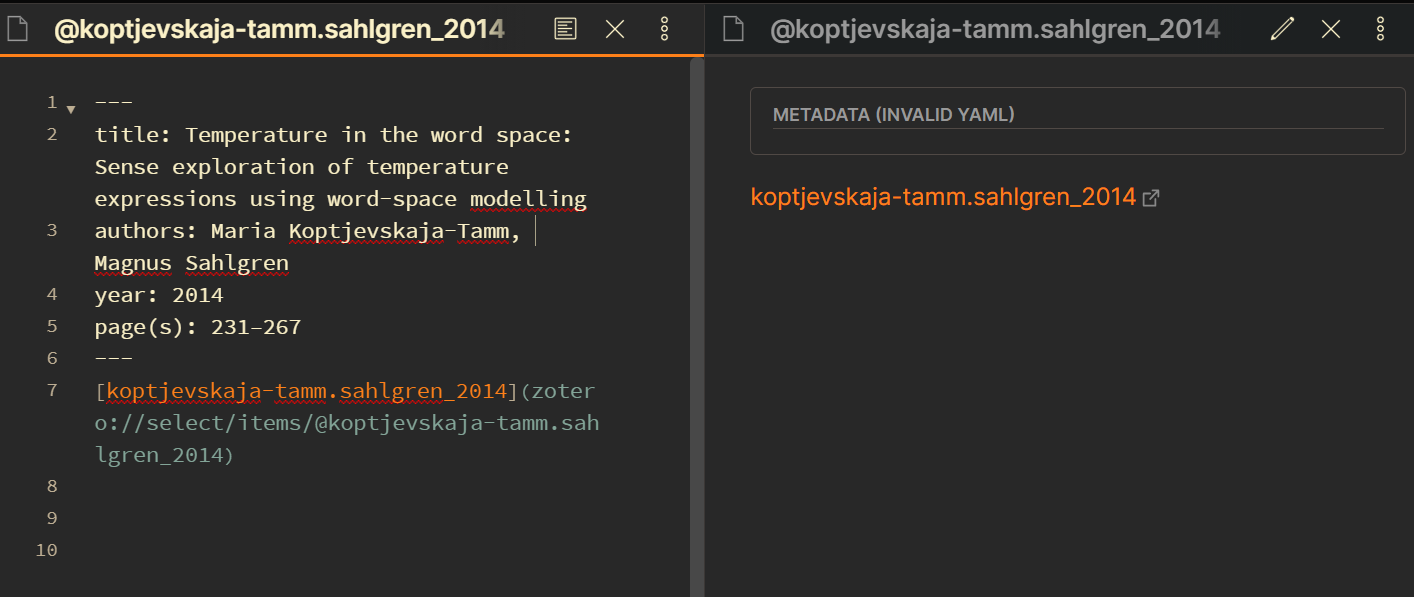Screen dimensions: 1414x597
Task: Click the 'title: Temperature in the word space:' text
Action: pos(333,135)
